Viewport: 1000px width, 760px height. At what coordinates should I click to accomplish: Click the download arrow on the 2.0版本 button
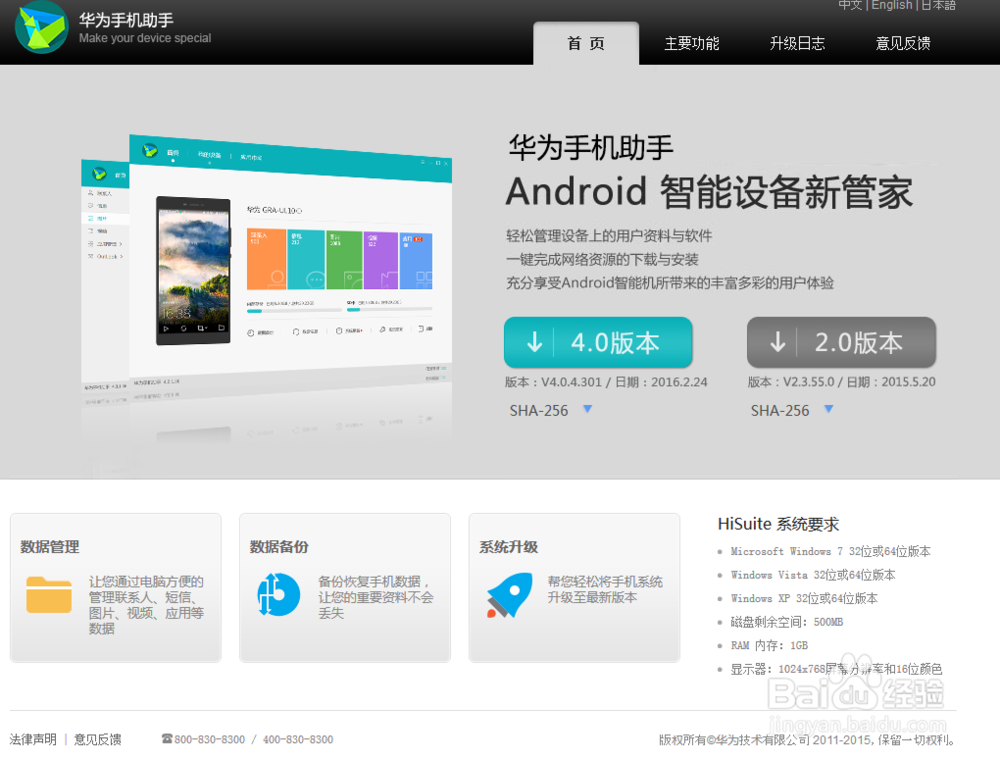point(778,342)
